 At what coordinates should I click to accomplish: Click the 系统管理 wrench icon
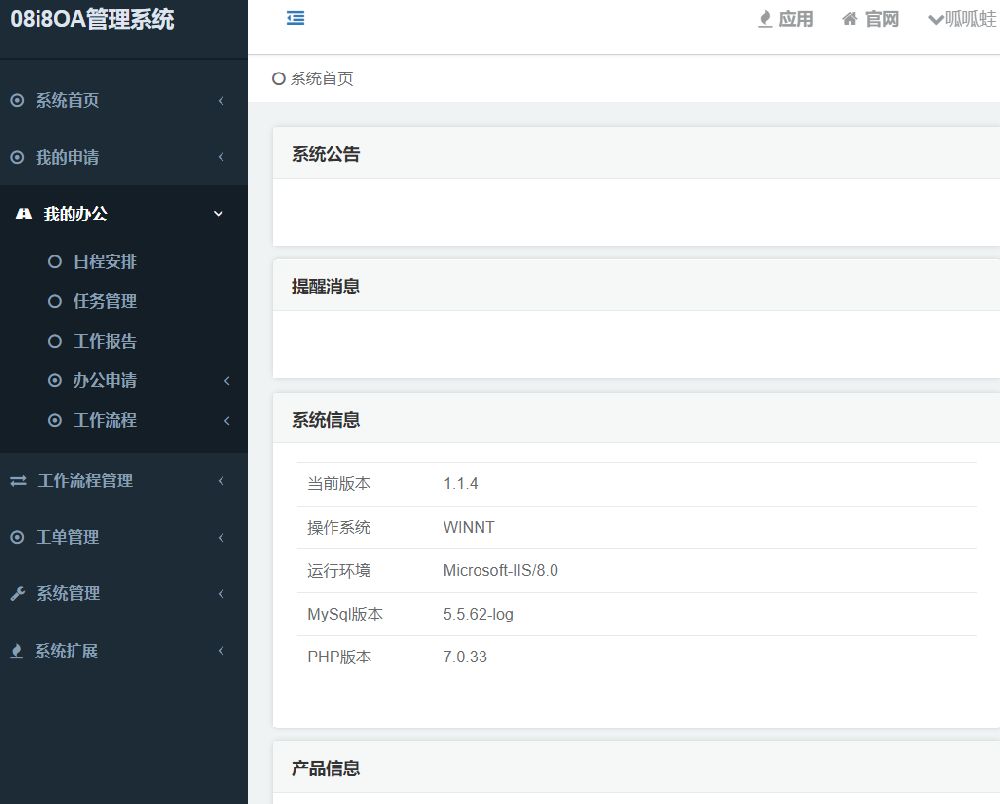click(15, 593)
